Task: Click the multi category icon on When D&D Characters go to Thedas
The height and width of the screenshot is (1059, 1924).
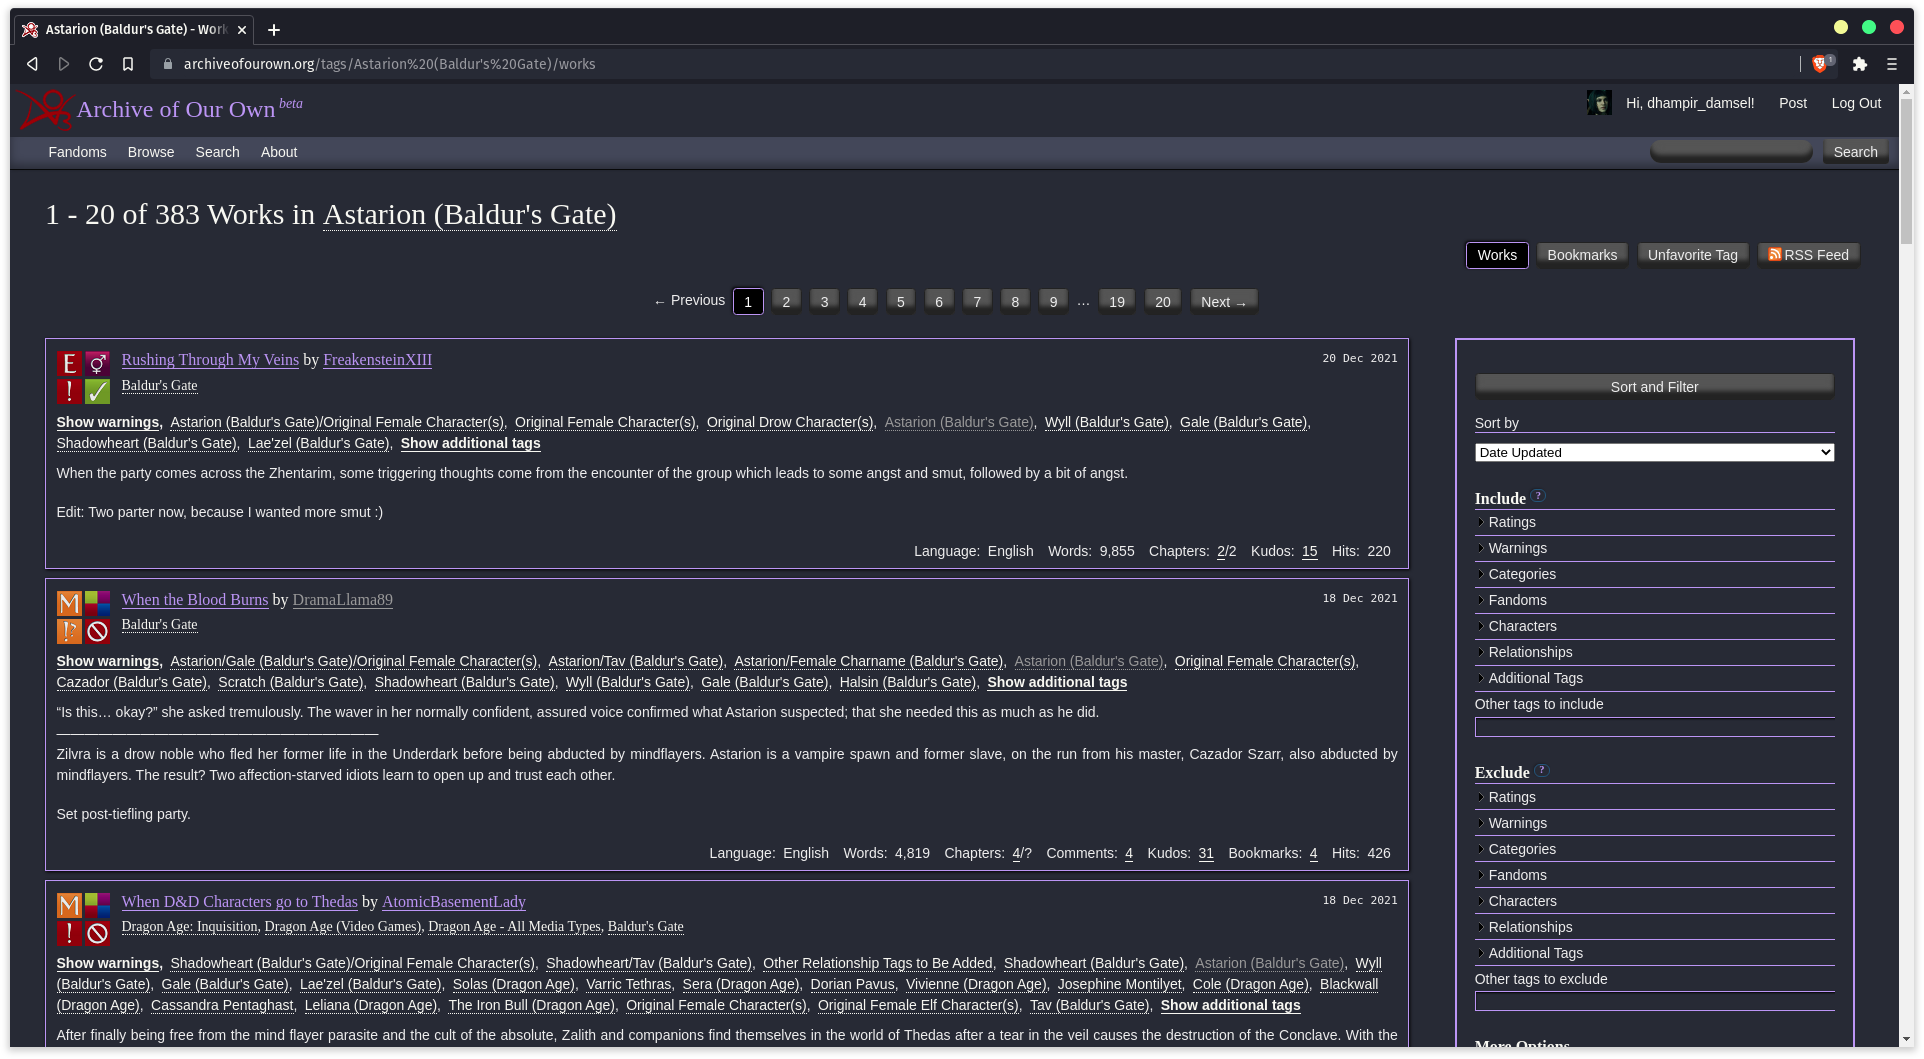Action: coord(97,905)
